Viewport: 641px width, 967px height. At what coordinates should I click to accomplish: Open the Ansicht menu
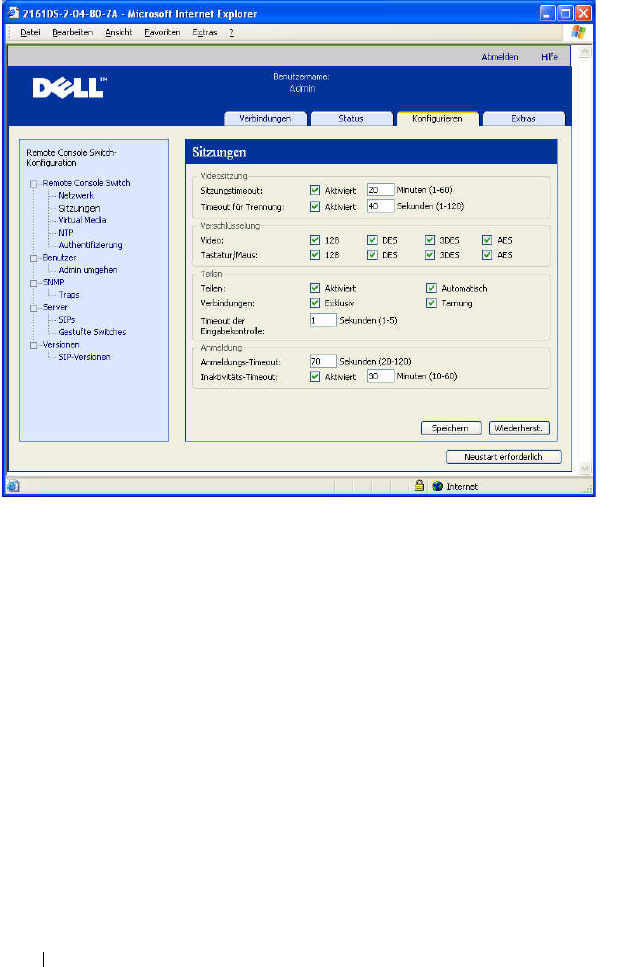[x=118, y=32]
